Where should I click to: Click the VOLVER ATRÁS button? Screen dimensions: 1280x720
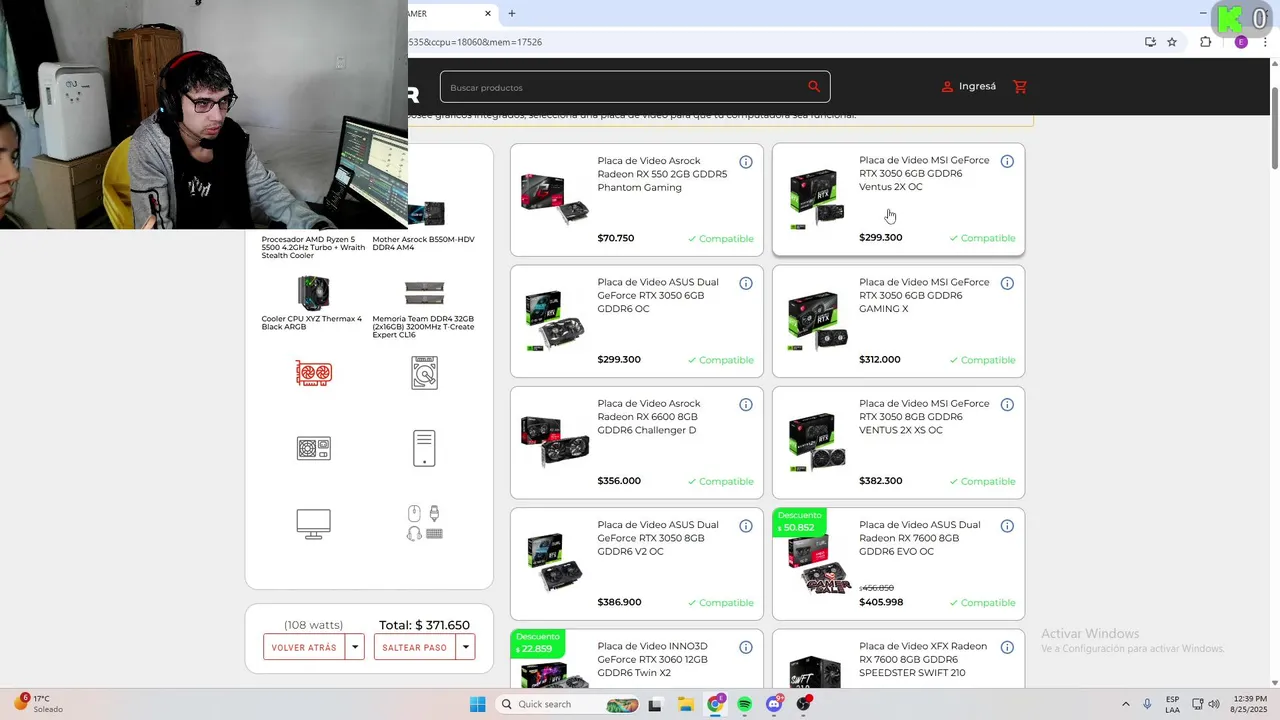[304, 647]
